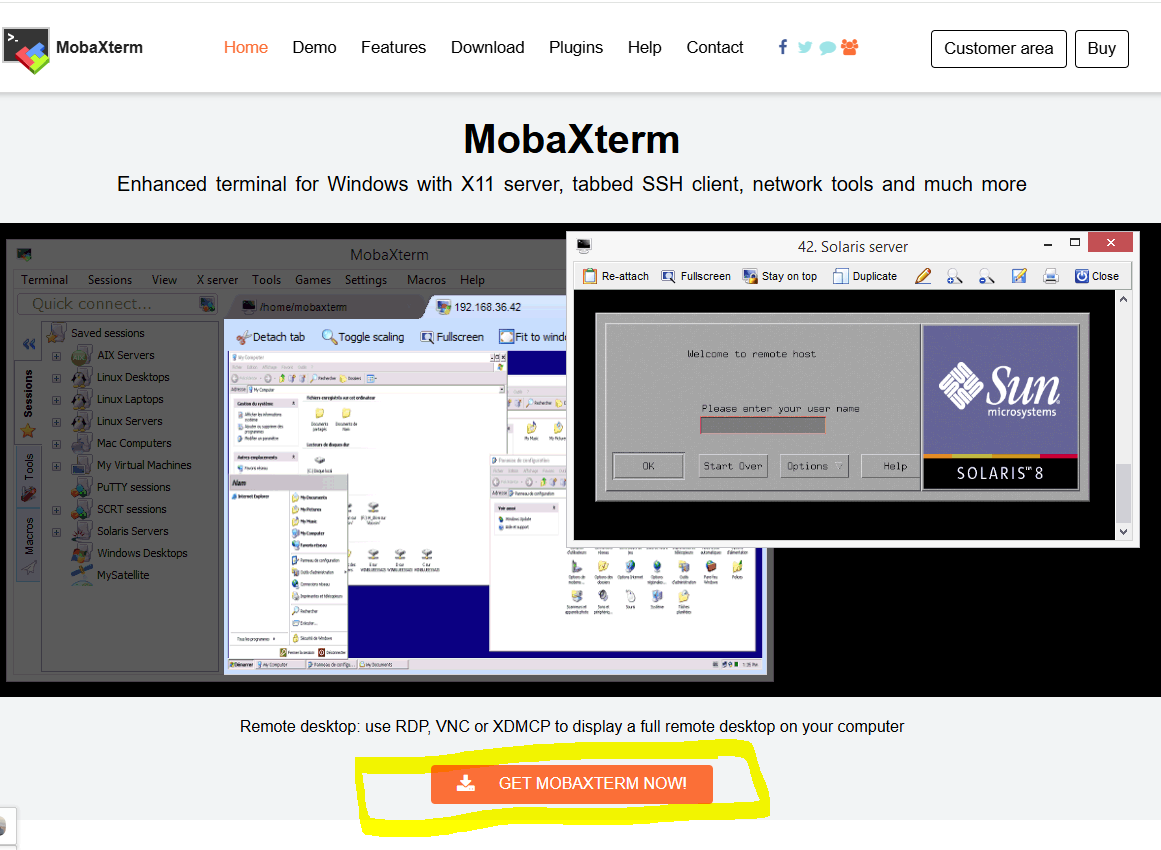Screen dimensions: 1161x850
Task: Open the Customer area button
Action: tap(998, 49)
